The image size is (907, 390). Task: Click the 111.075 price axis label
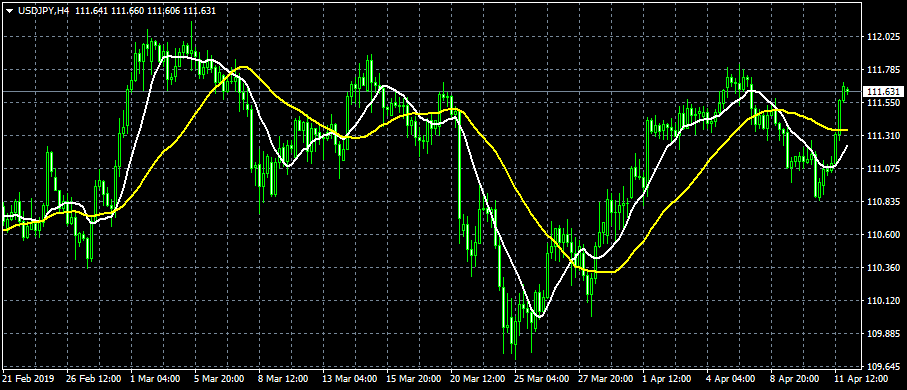pyautogui.click(x=882, y=169)
